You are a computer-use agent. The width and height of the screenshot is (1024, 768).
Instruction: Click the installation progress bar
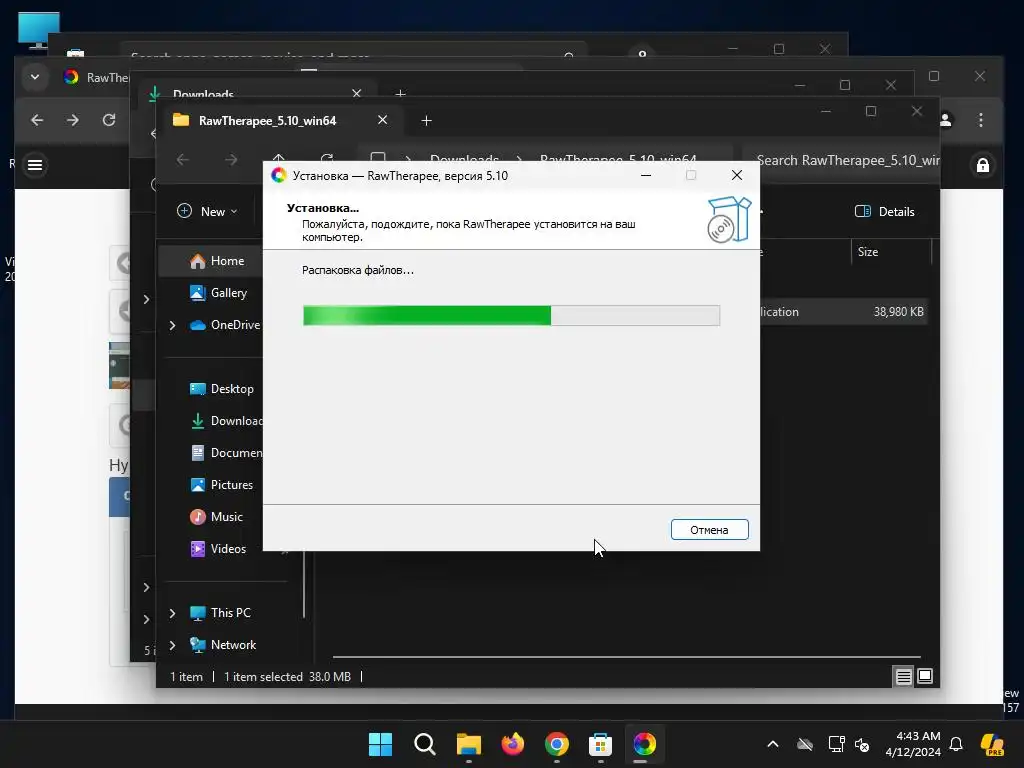point(511,315)
